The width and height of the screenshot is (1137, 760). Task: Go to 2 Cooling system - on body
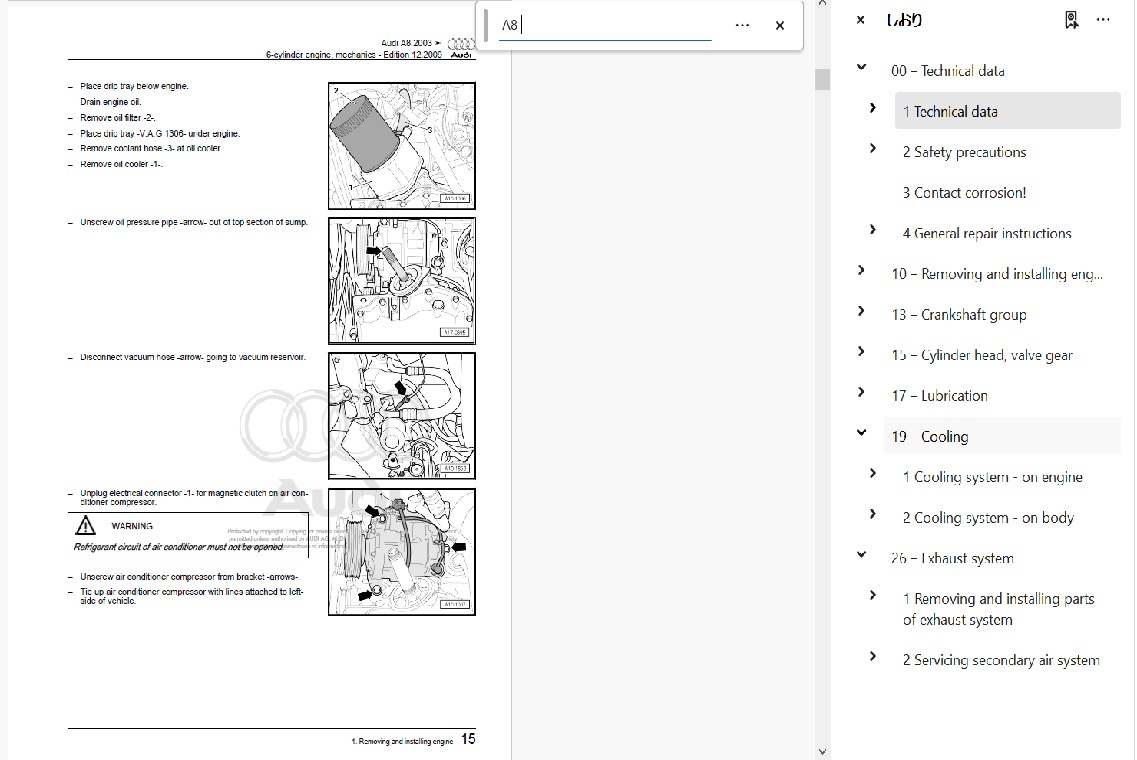(988, 517)
